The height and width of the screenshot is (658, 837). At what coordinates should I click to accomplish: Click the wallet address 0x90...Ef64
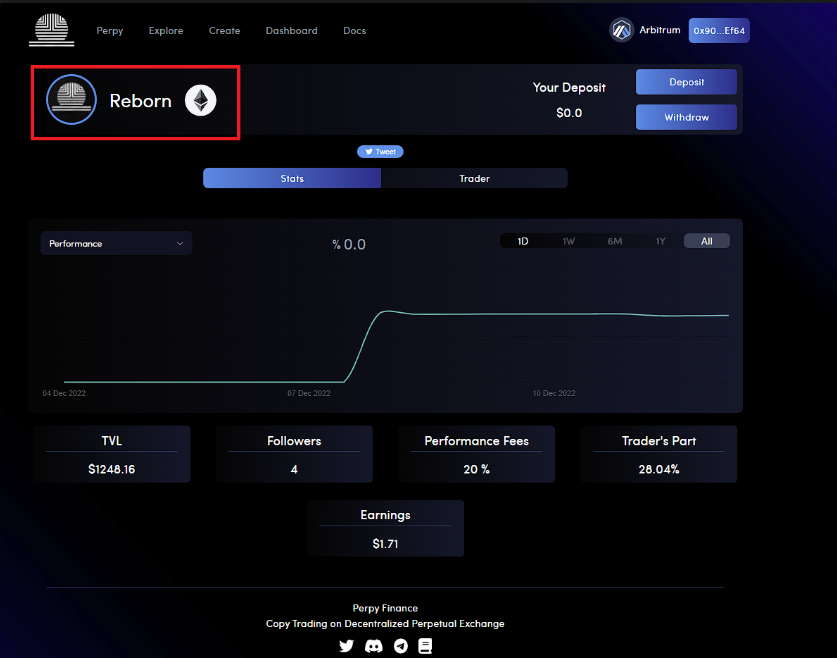click(718, 30)
